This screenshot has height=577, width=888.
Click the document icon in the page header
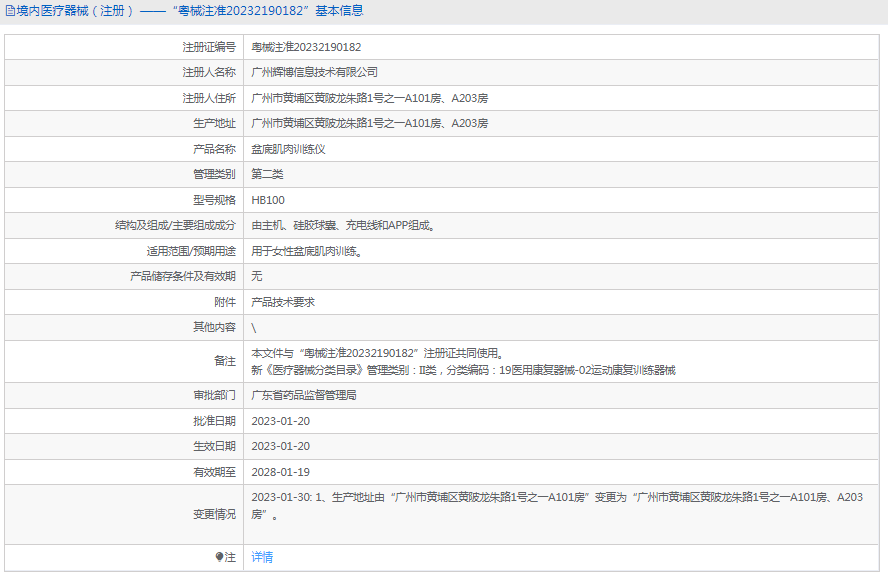10,11
